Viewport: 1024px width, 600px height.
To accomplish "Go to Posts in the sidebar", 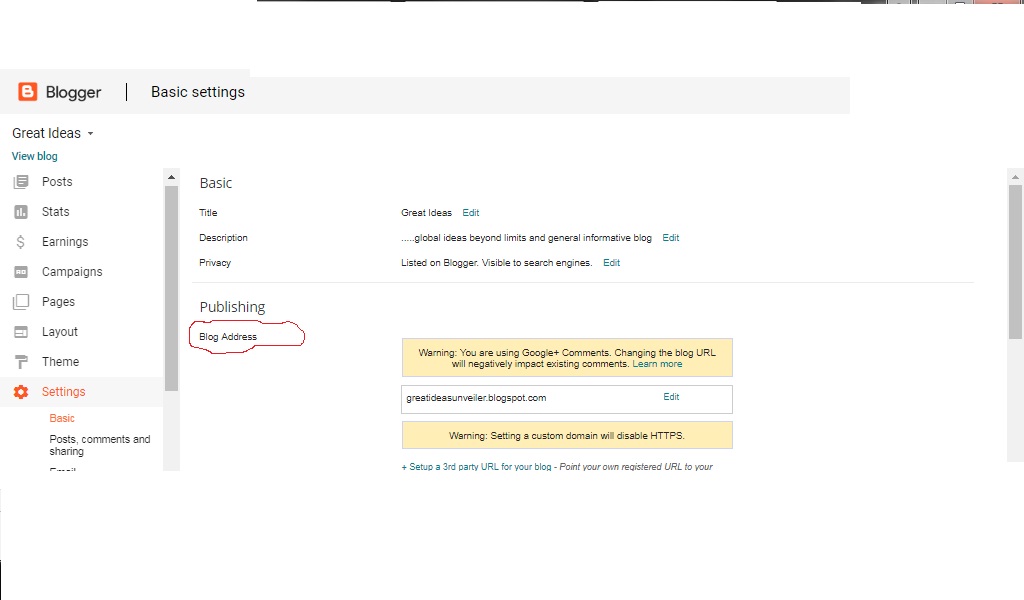I will coord(57,182).
